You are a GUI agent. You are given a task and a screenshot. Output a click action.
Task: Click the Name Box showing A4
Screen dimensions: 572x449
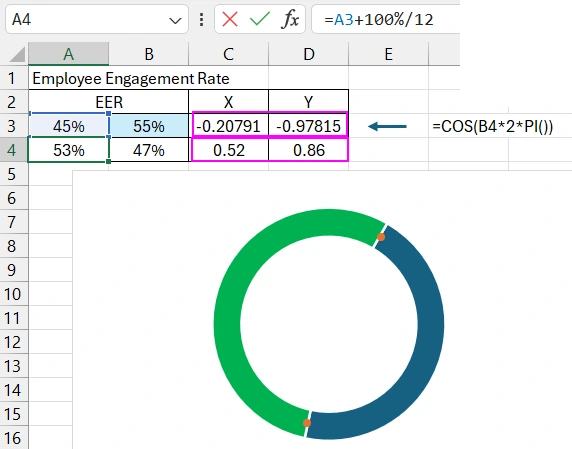click(x=97, y=19)
